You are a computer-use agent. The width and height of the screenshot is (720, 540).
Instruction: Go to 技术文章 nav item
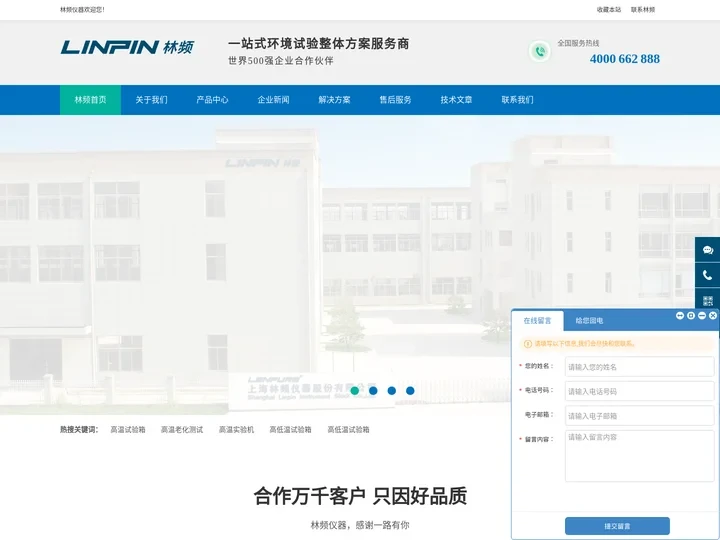coord(456,100)
